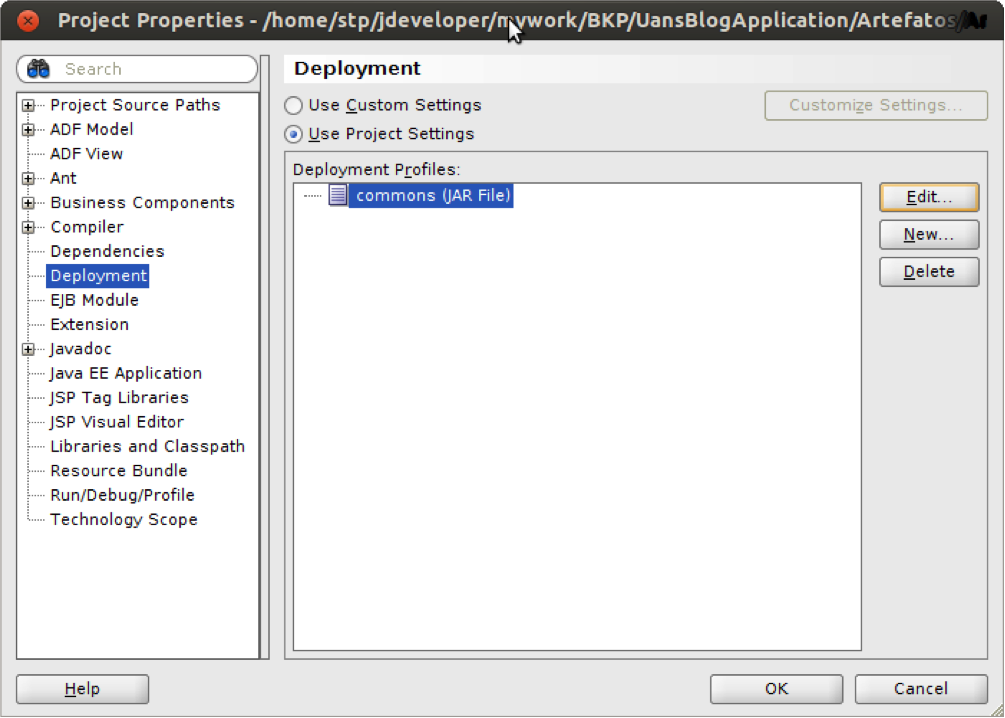Open the Dependencies category
The image size is (1005, 718).
[x=107, y=251]
